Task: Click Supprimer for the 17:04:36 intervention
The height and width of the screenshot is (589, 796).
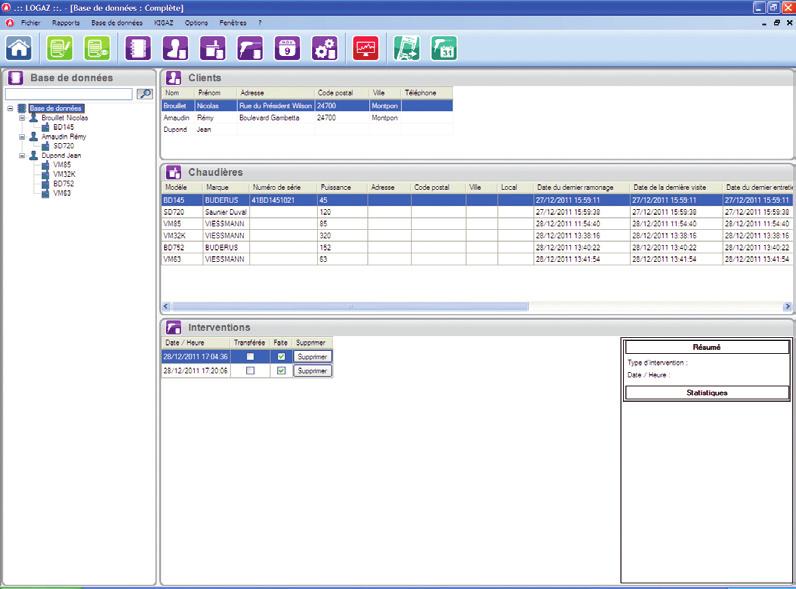Action: [x=312, y=357]
